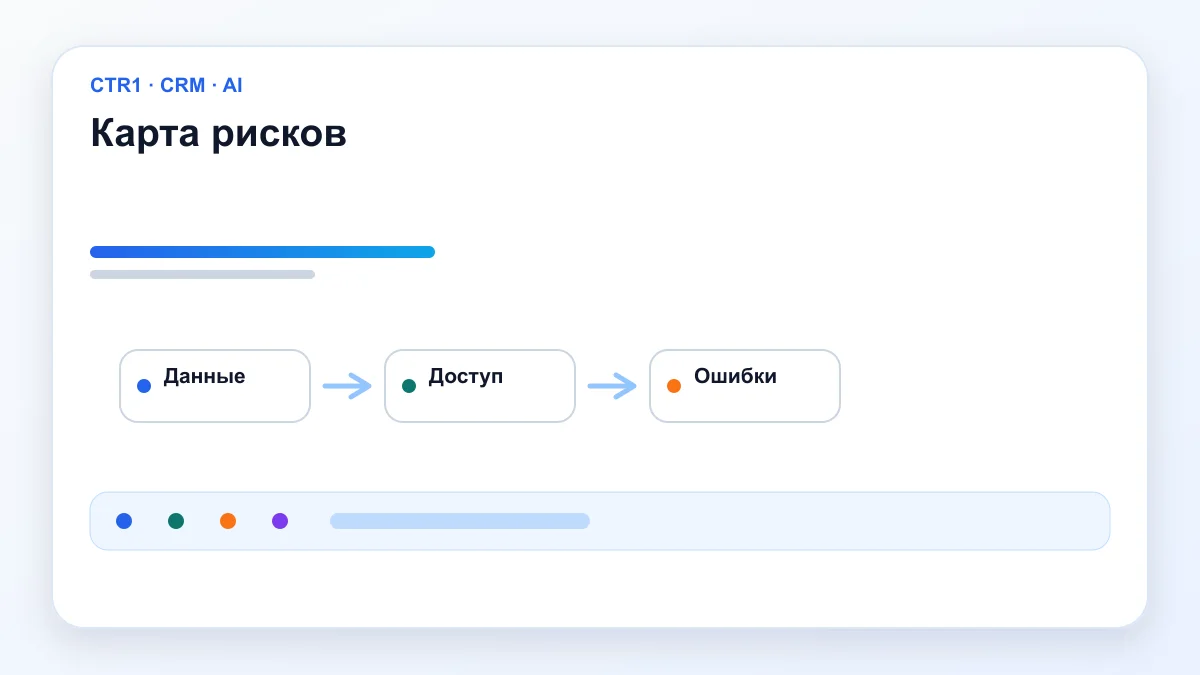
Task: Click the short gray bar under progress bar
Action: coord(202,274)
